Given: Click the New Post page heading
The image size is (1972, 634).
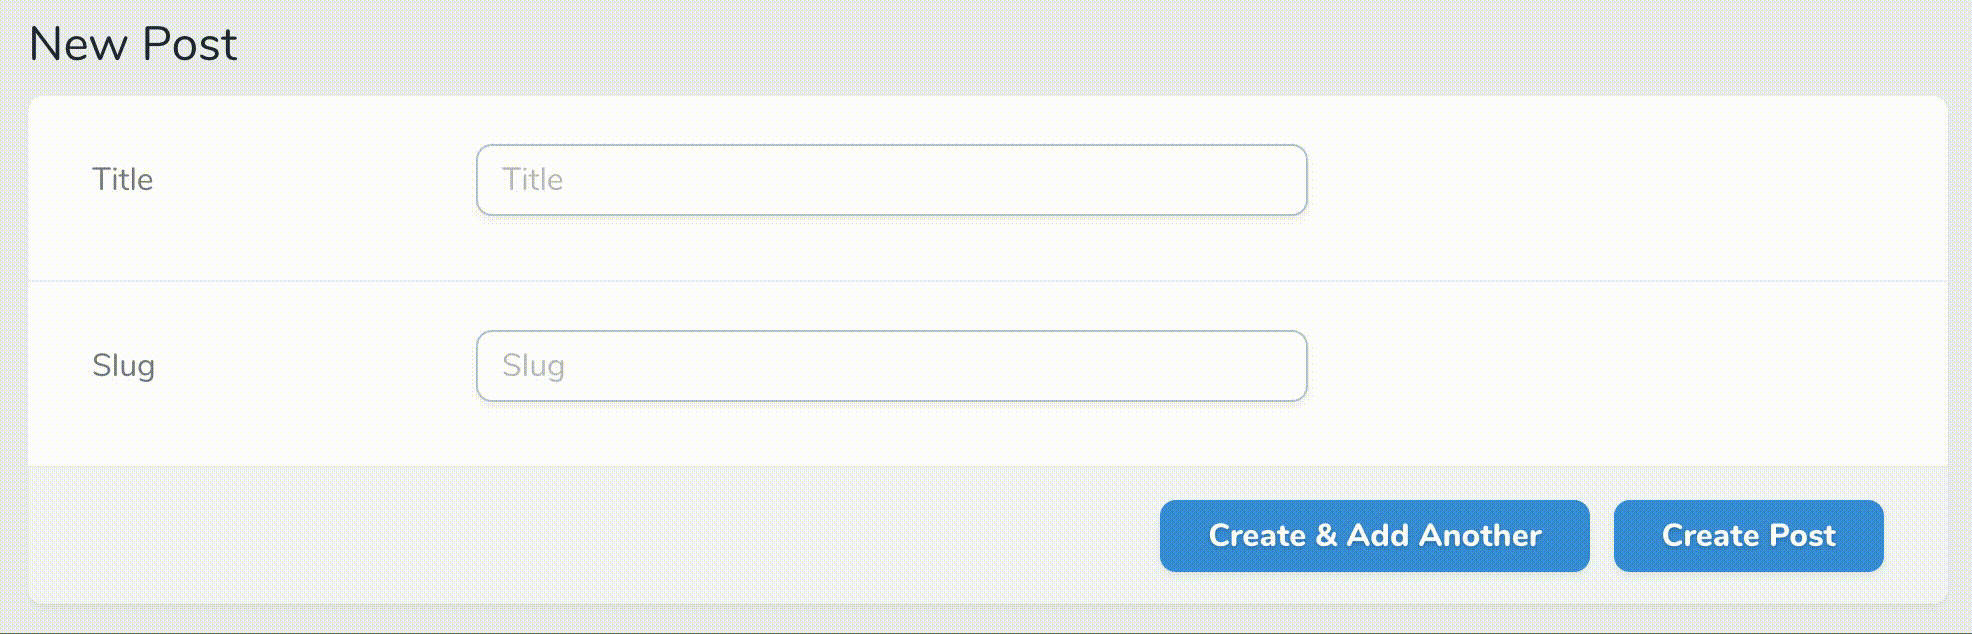Looking at the screenshot, I should (x=133, y=44).
